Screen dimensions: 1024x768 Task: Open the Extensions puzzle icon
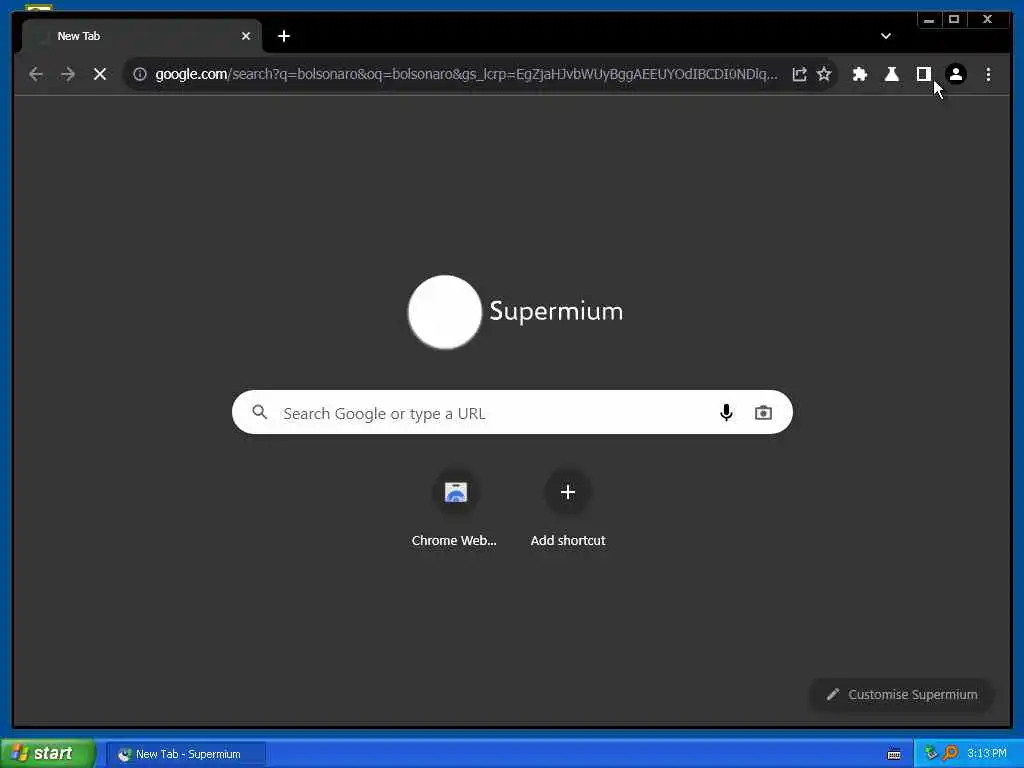(x=860, y=74)
